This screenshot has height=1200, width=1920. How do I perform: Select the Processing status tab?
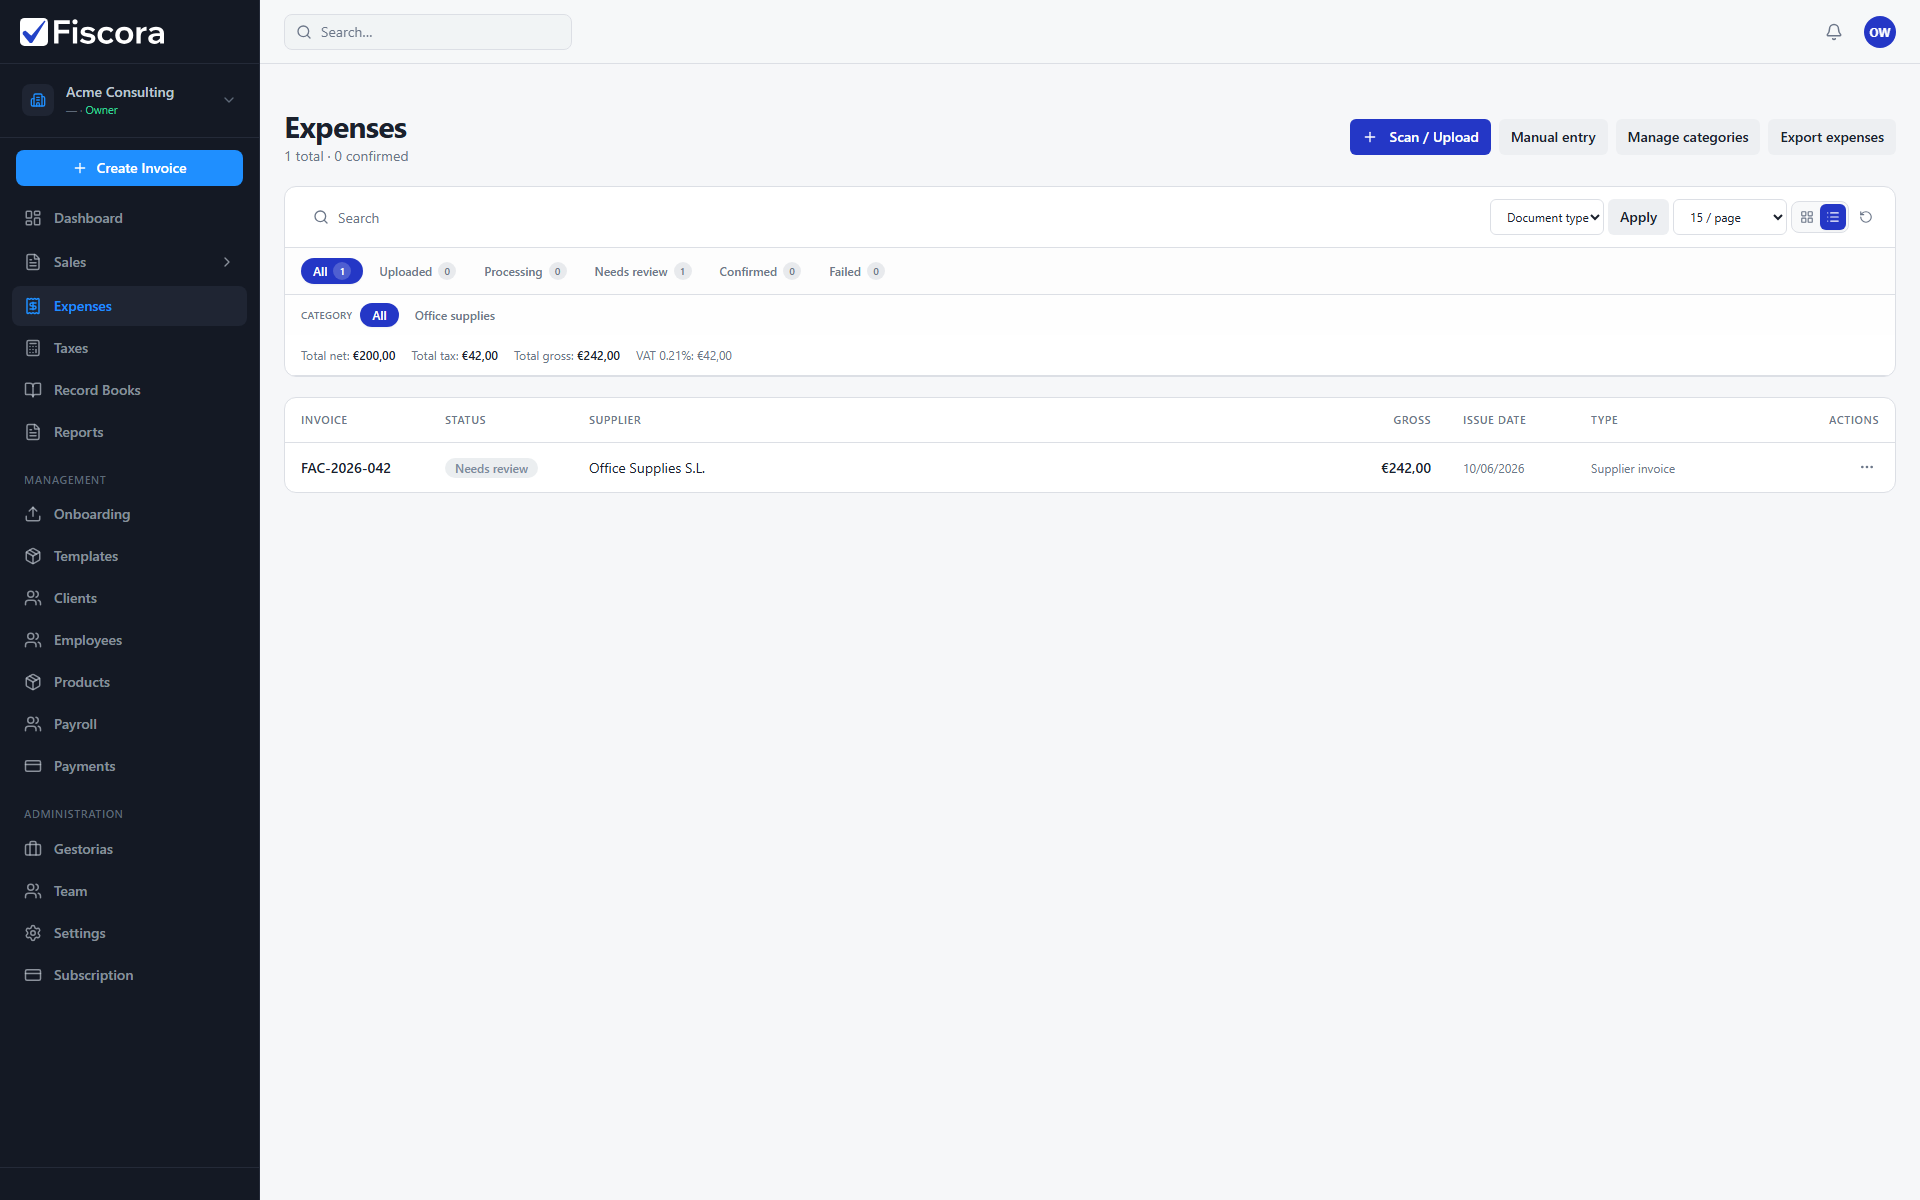pyautogui.click(x=525, y=271)
